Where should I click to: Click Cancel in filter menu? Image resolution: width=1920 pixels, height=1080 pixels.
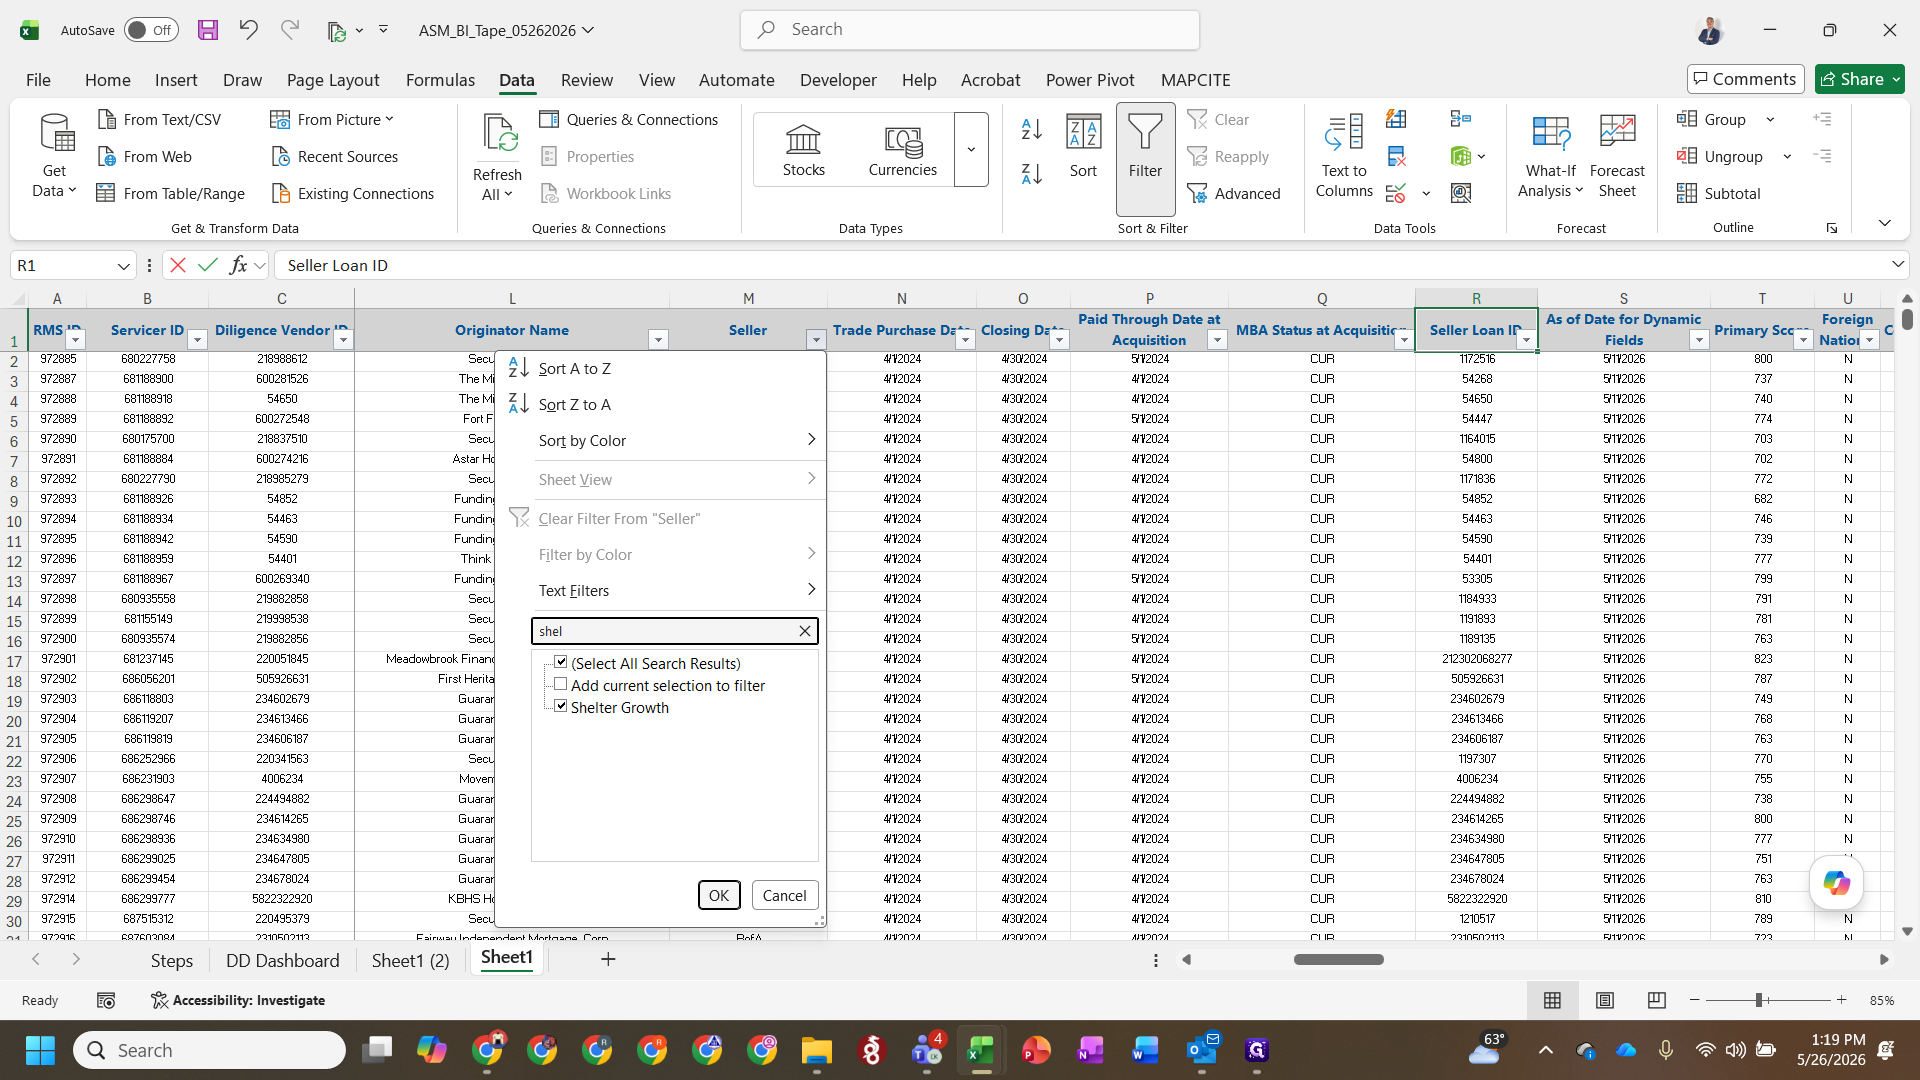coord(784,895)
